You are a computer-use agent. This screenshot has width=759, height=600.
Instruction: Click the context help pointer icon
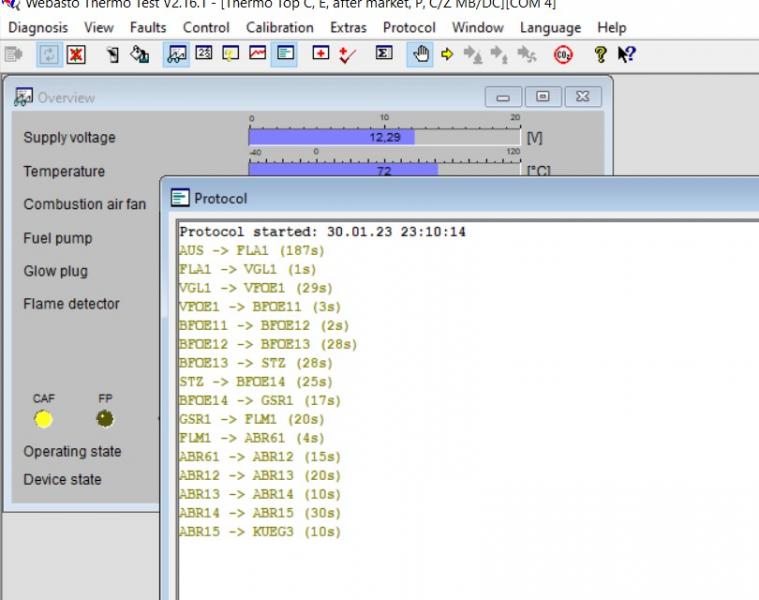pyautogui.click(x=627, y=54)
